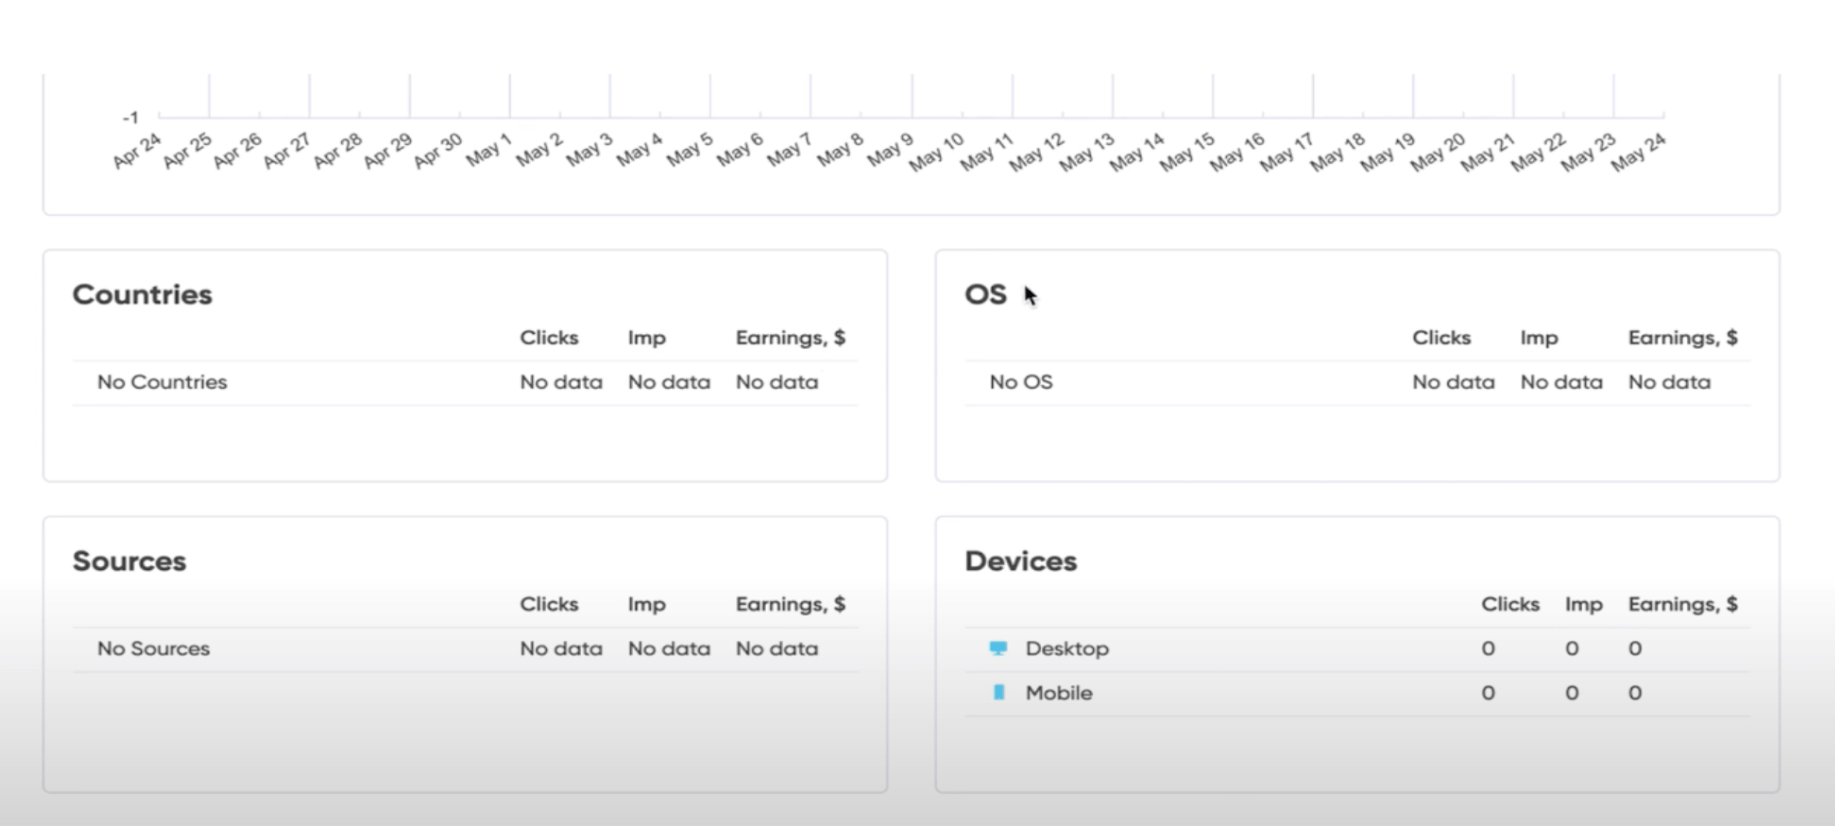Click the Imp header in Sources panel
The image size is (1835, 826).
[x=646, y=604]
